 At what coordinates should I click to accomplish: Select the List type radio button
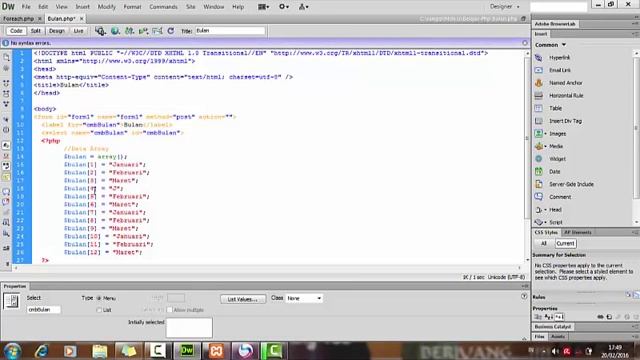[99, 310]
